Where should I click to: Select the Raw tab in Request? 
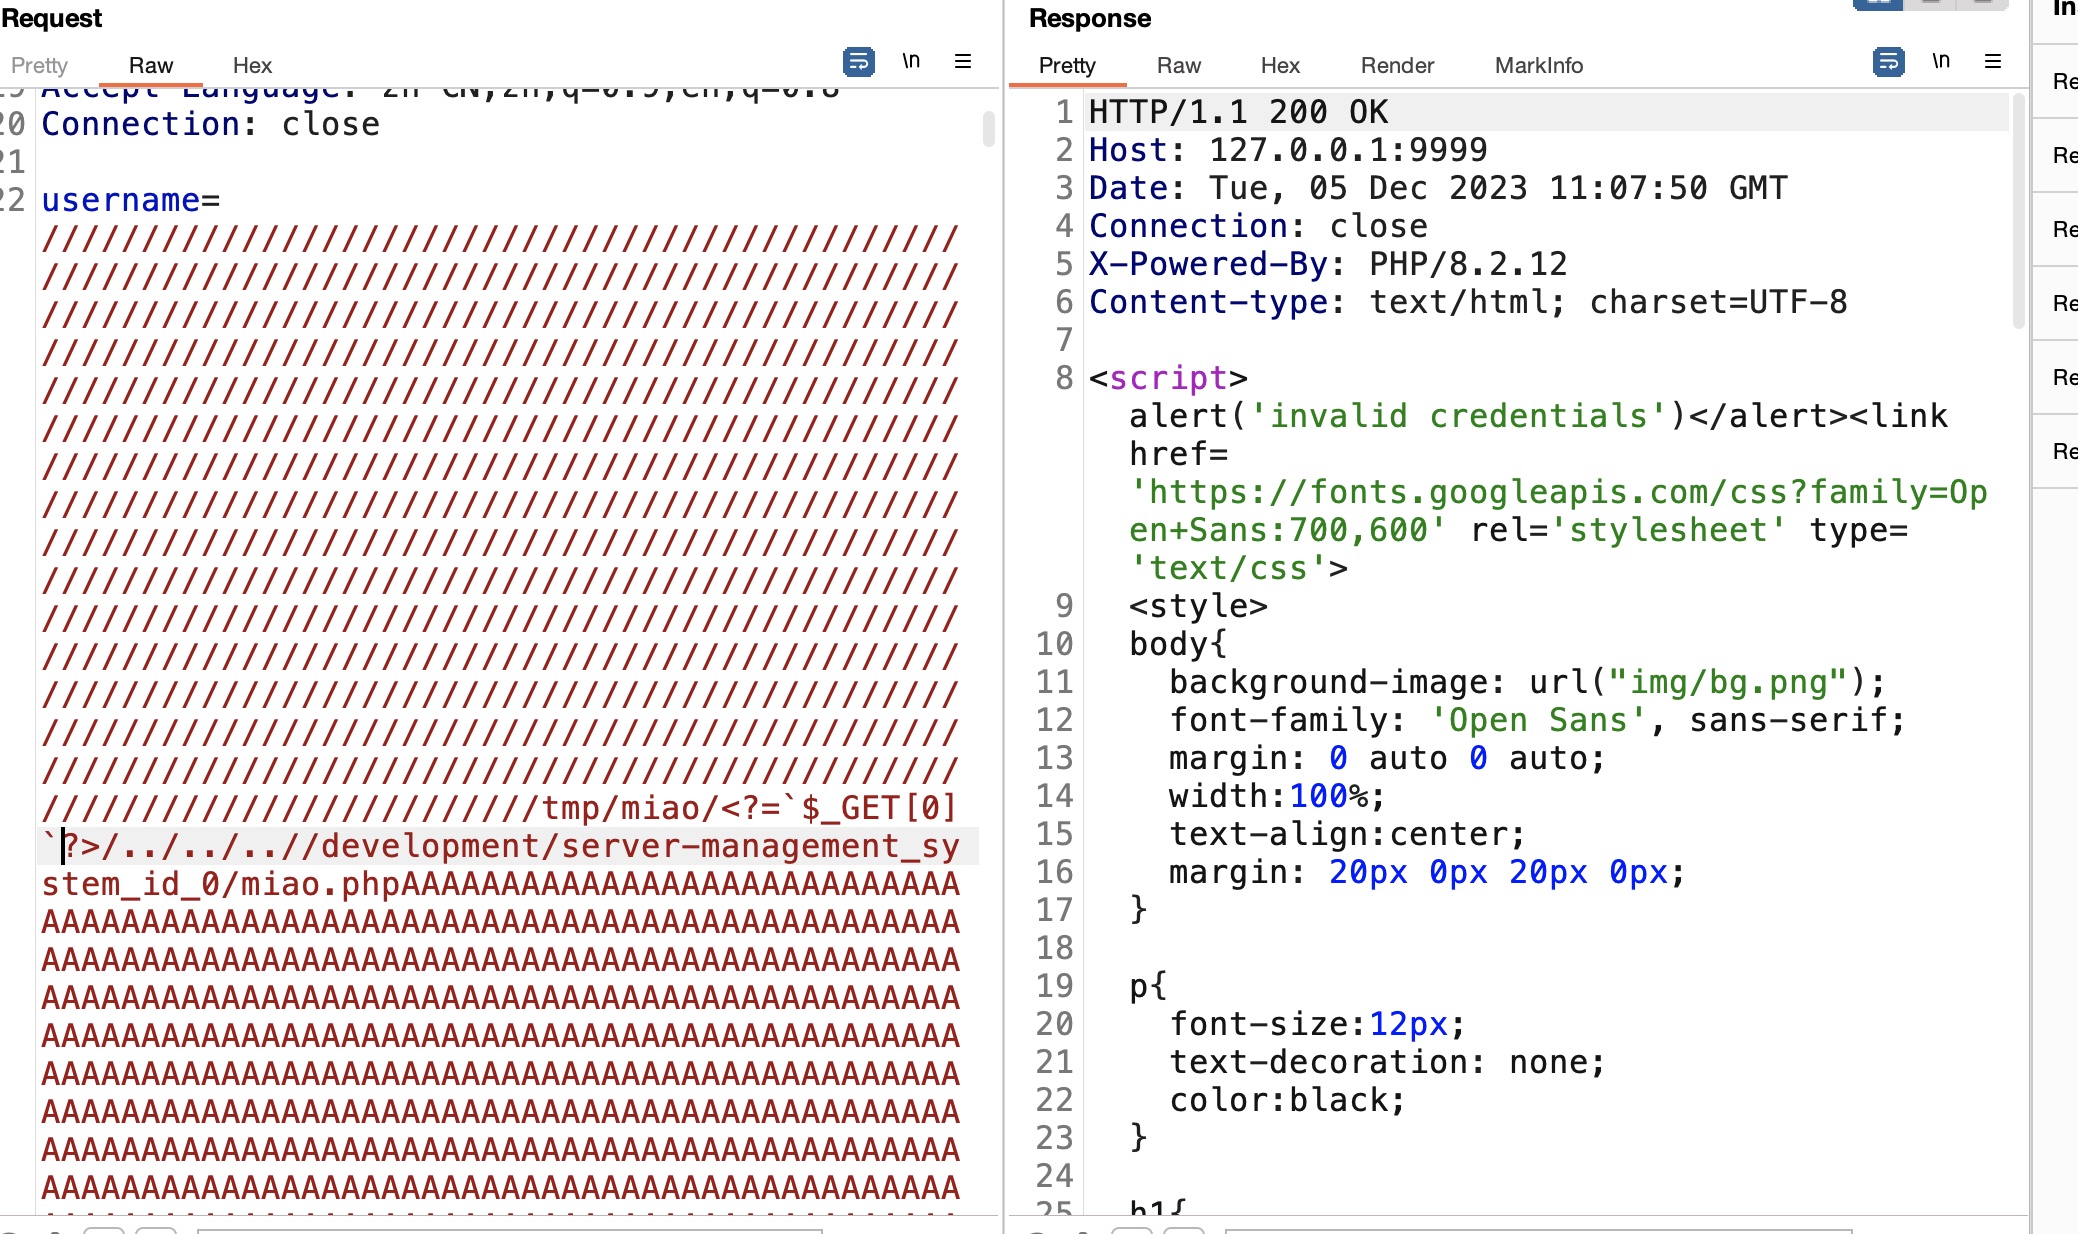click(x=151, y=66)
